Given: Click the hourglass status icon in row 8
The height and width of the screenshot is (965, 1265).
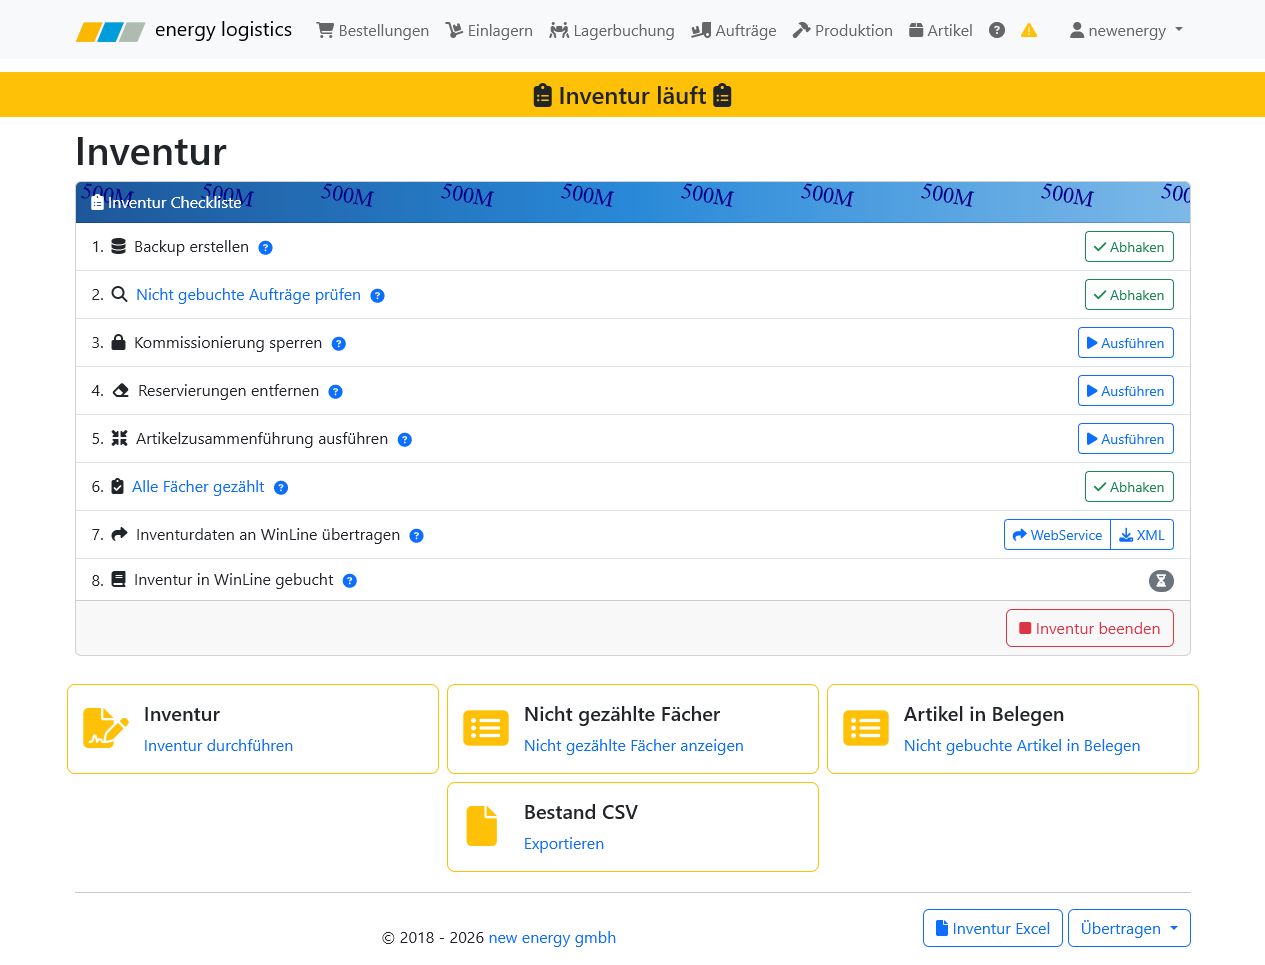Looking at the screenshot, I should click(1161, 581).
